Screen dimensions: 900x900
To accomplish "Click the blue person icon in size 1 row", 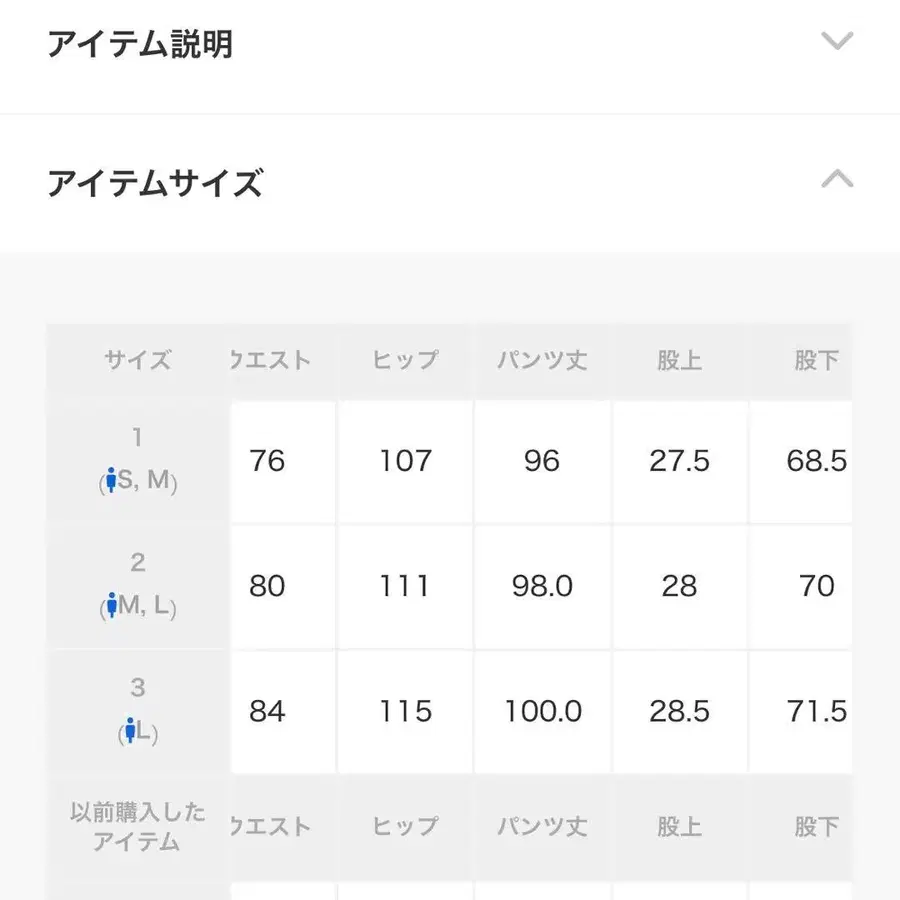I will pyautogui.click(x=111, y=483).
